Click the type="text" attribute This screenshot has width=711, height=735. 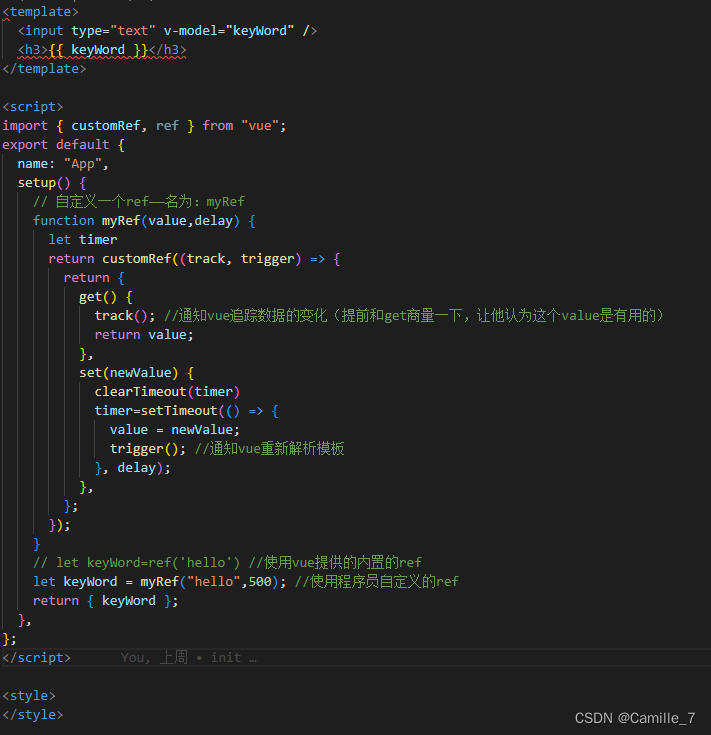pyautogui.click(x=113, y=31)
